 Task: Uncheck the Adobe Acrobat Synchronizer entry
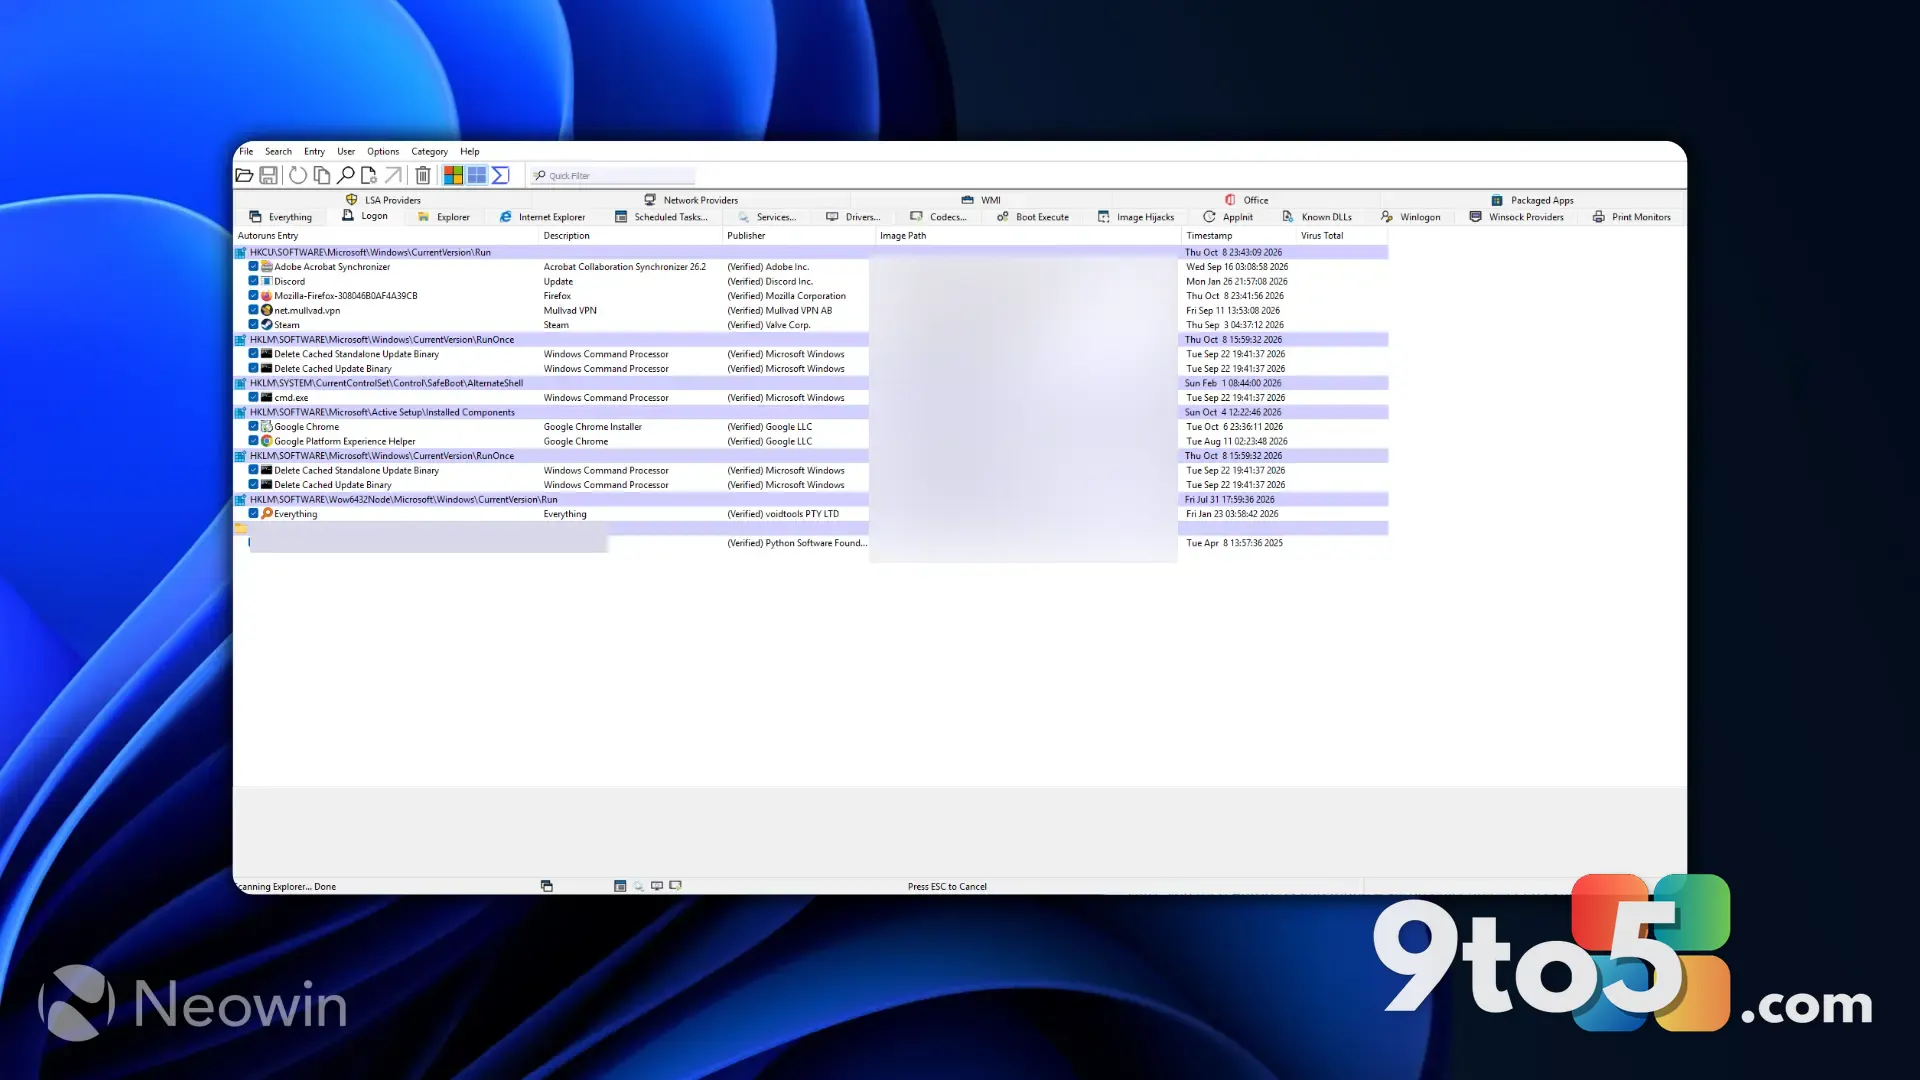253,266
